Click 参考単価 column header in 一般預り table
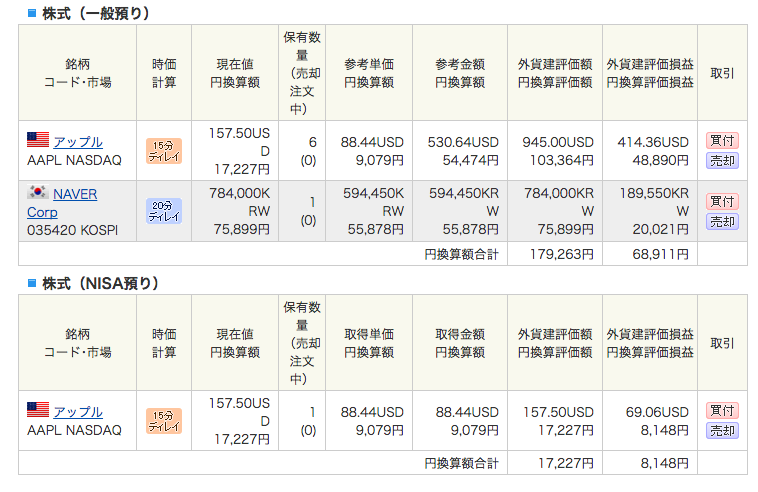The width and height of the screenshot is (758, 492). coord(369,73)
